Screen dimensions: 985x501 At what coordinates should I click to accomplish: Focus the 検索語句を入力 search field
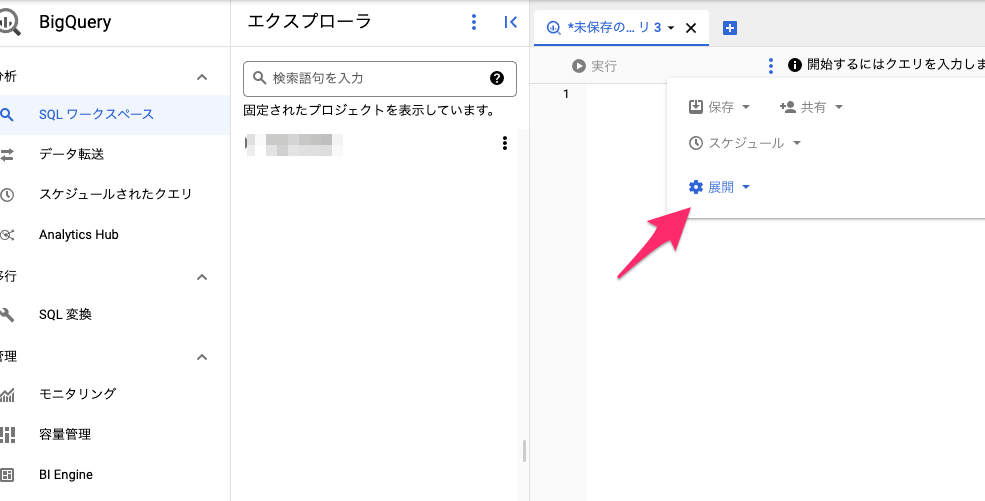380,78
